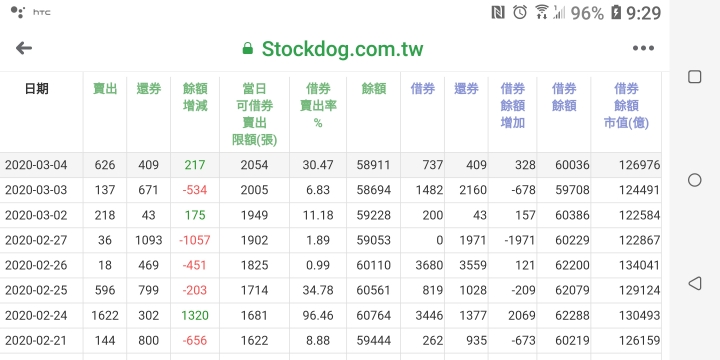Tap the NFC status bar icon
The width and height of the screenshot is (720, 360).
click(498, 12)
